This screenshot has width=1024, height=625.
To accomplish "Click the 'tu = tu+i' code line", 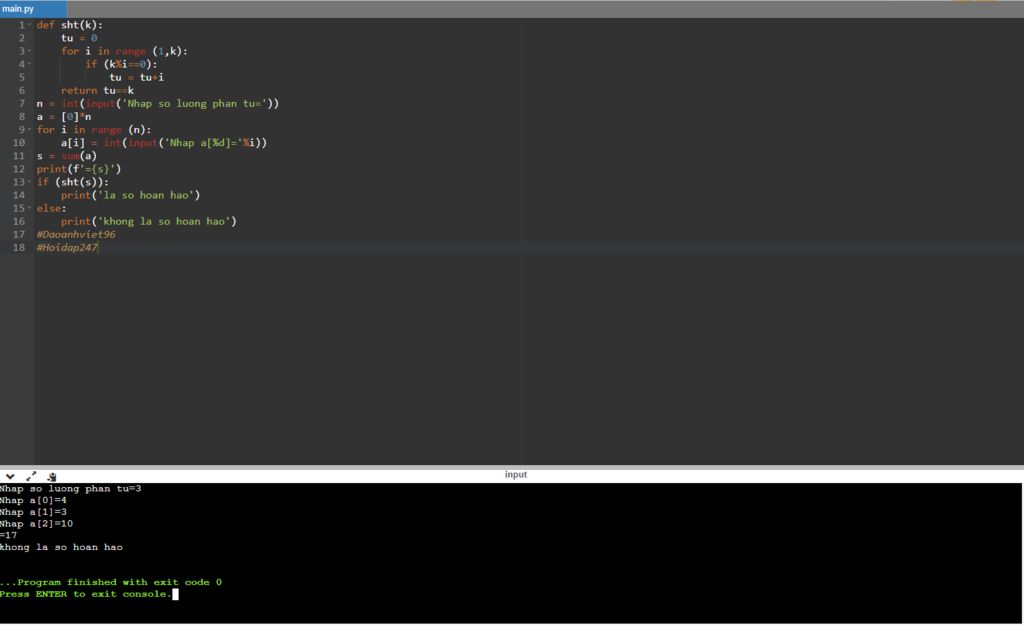I will pos(136,77).
